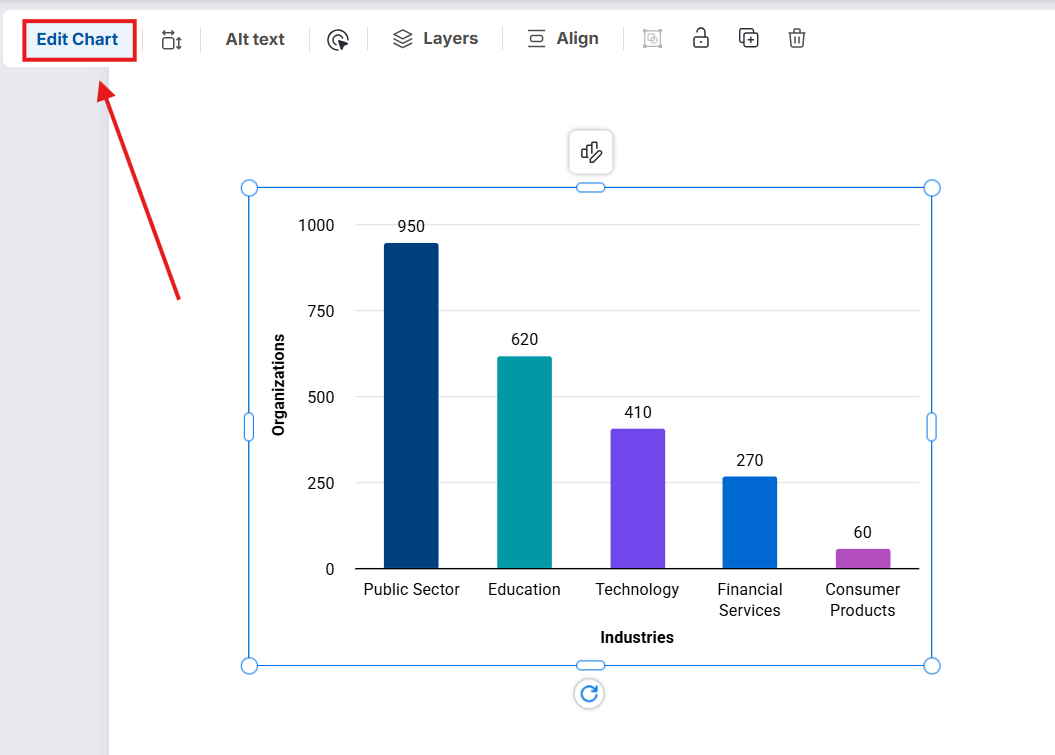Image resolution: width=1055 pixels, height=755 pixels.
Task: Open the Layers panel
Action: pyautogui.click(x=436, y=38)
